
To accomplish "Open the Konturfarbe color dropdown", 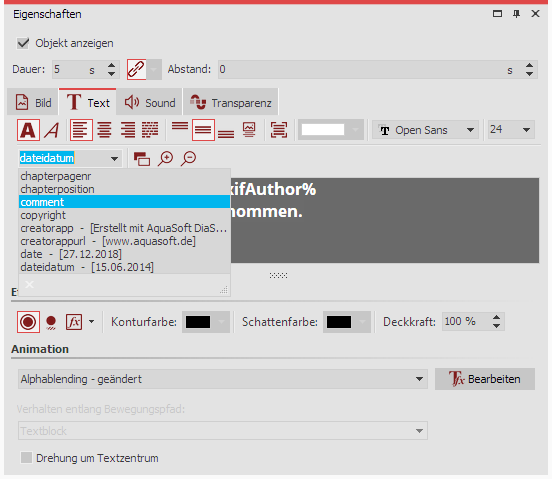I will tap(221, 322).
